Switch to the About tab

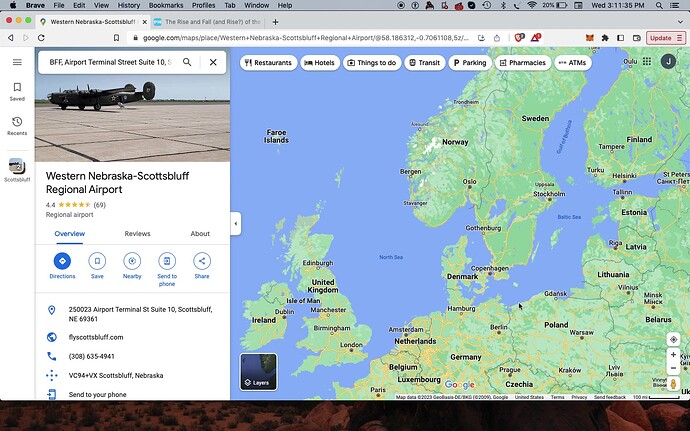pyautogui.click(x=200, y=234)
